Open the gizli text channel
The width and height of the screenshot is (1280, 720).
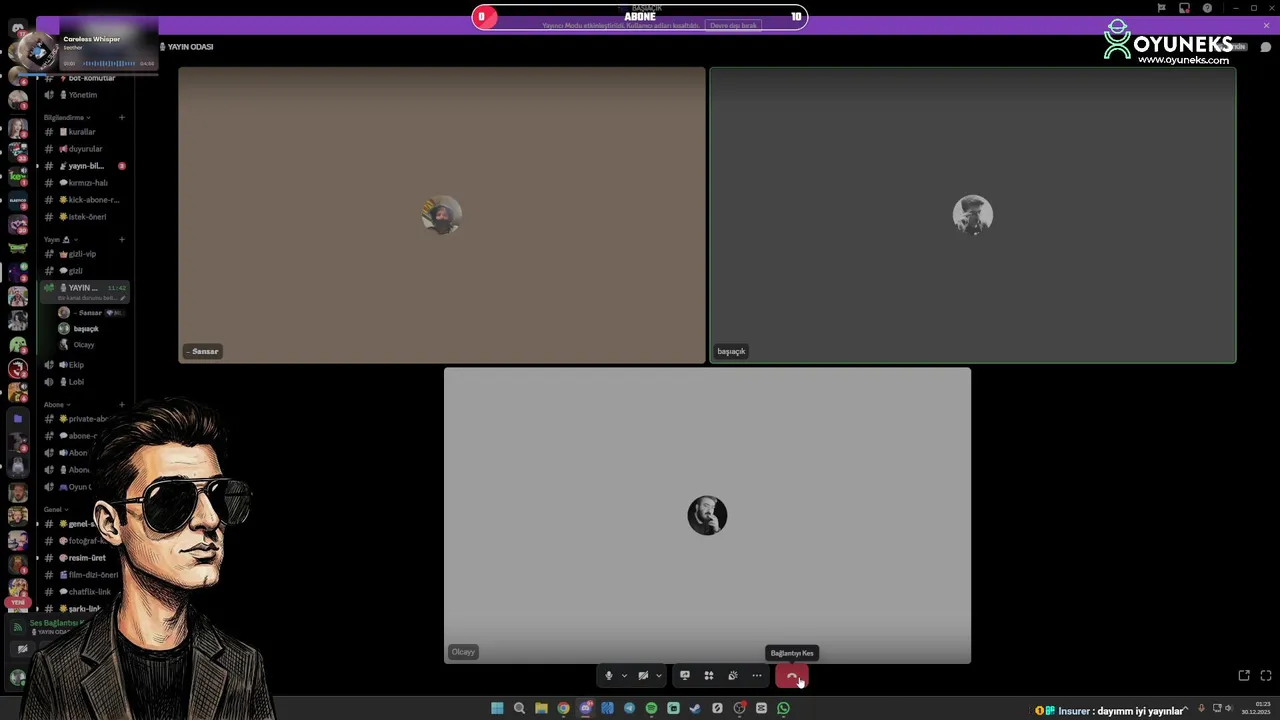(84, 271)
